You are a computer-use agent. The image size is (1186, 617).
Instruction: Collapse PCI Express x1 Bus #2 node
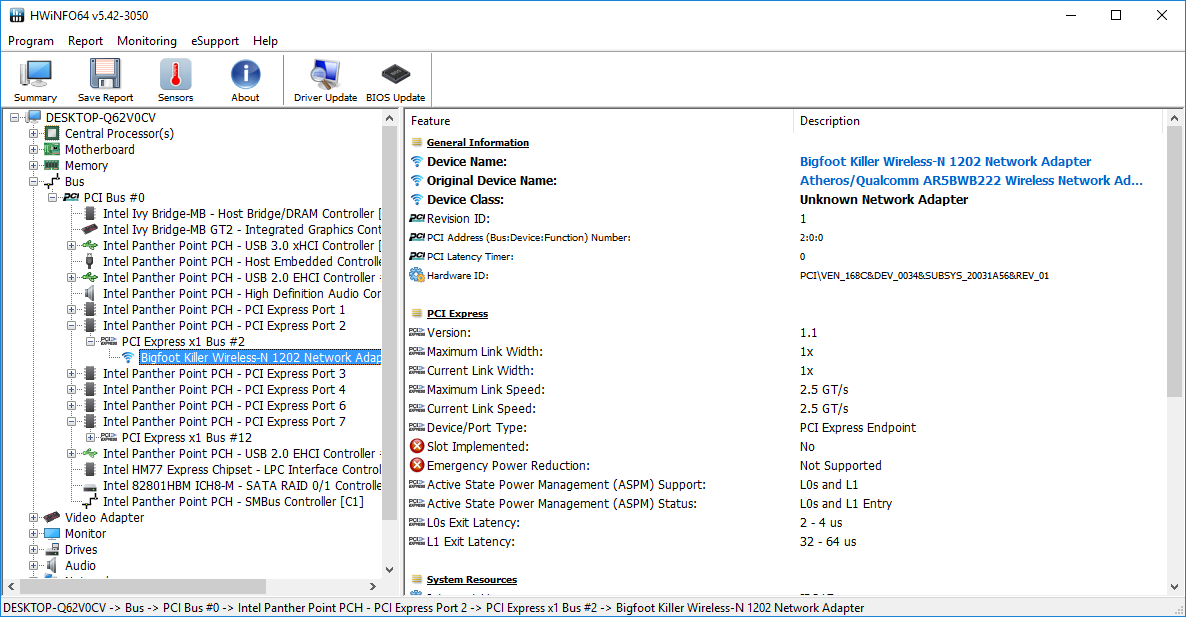pos(90,342)
